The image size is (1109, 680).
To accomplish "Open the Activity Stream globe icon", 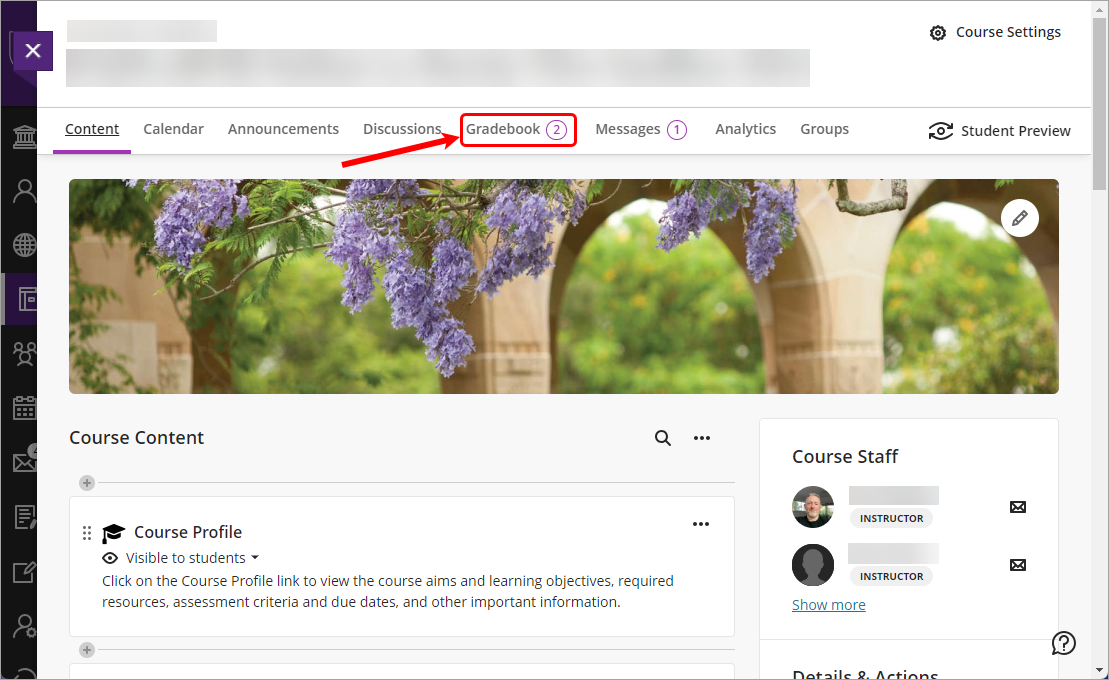I will [x=22, y=245].
